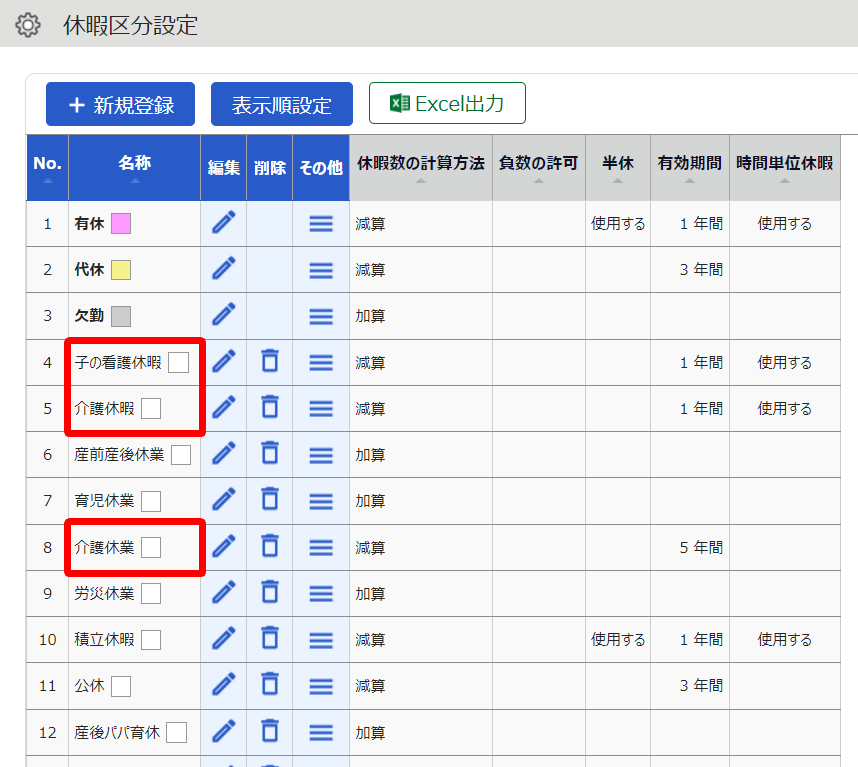This screenshot has width=858, height=767.
Task: Click the white swatch beside 介護休暇
Action: [151, 408]
